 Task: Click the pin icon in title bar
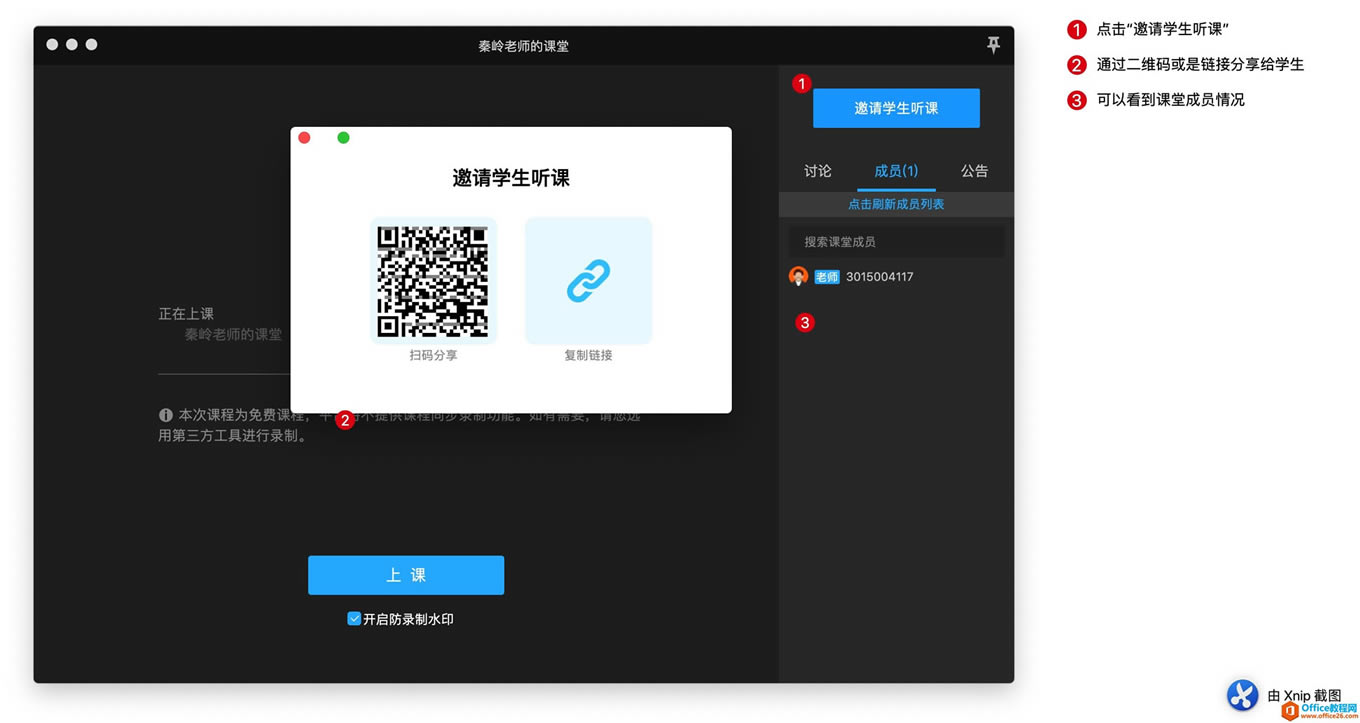coord(993,45)
